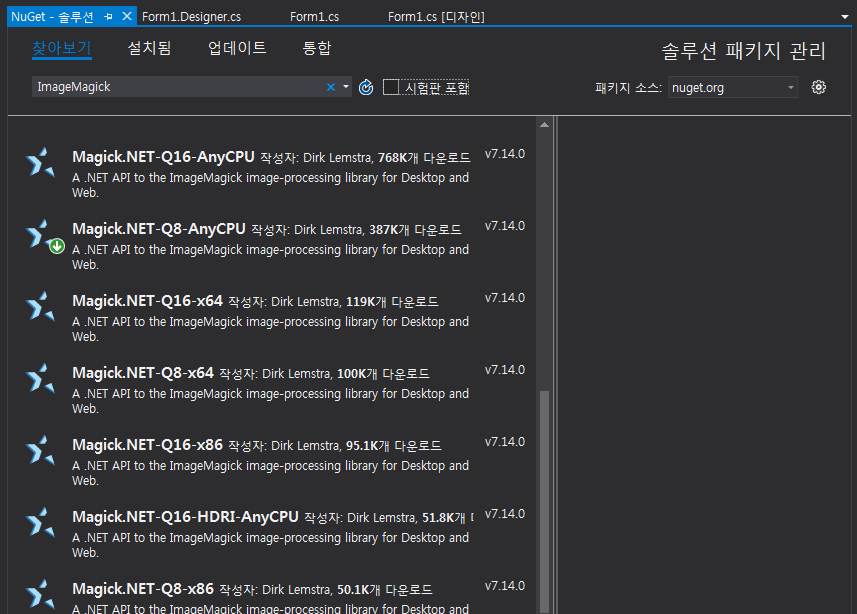Enable the include prerelease checkbox
Screen dimensions: 857x614
pyautogui.click(x=391, y=87)
